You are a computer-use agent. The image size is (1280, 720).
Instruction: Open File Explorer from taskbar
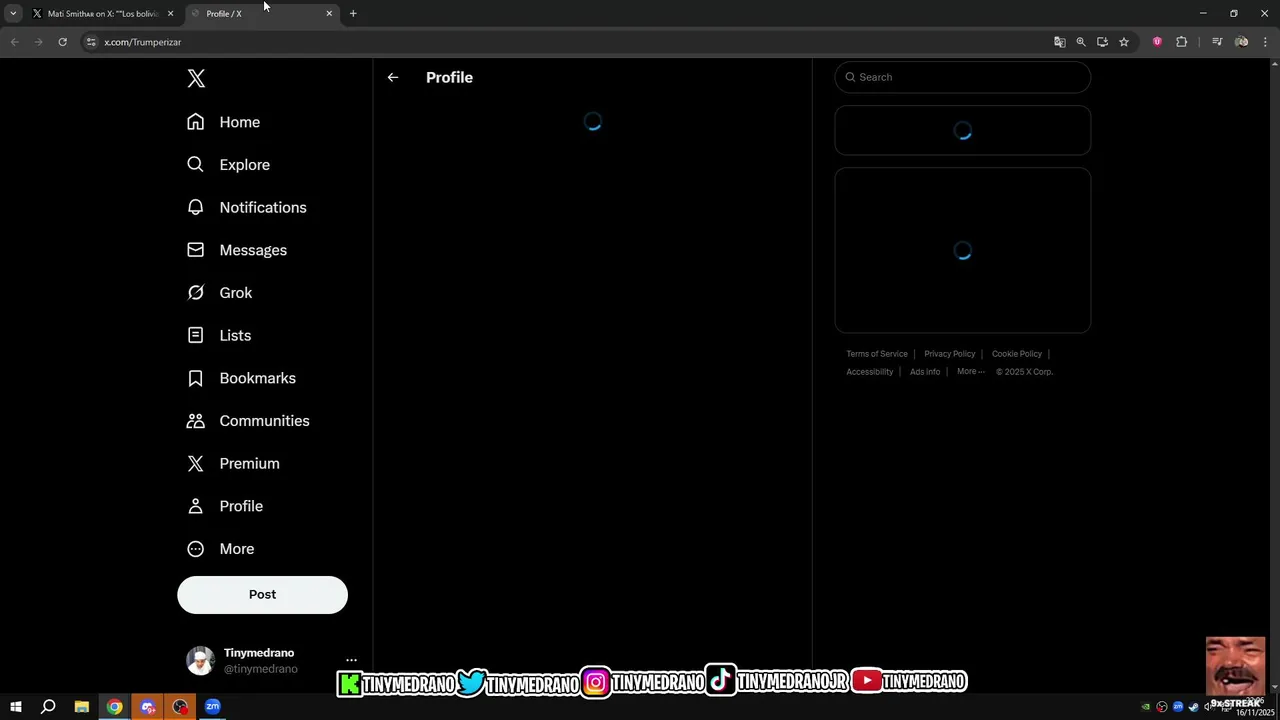point(82,707)
